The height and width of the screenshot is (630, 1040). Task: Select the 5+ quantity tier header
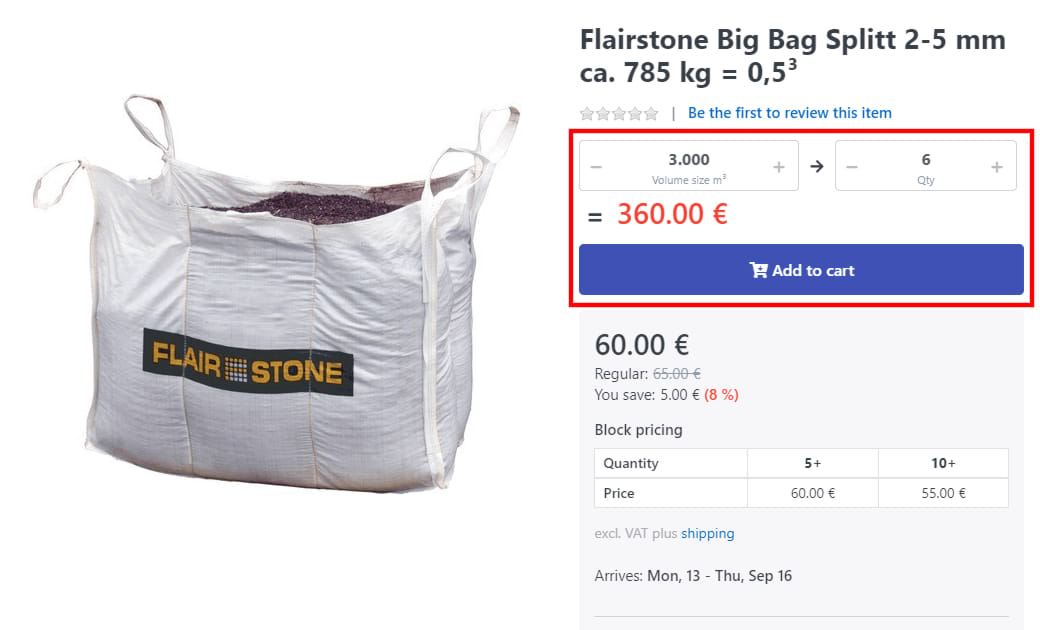(812, 463)
